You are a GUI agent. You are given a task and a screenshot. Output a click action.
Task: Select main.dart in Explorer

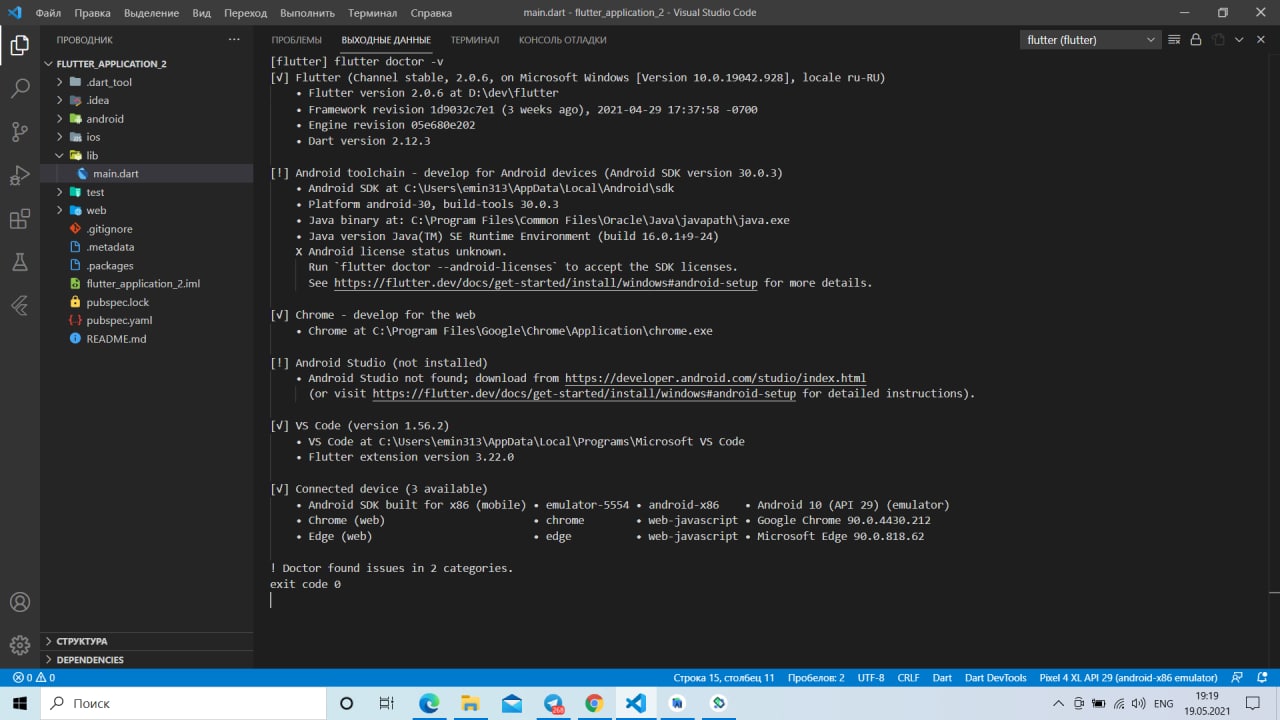click(x=147, y=174)
